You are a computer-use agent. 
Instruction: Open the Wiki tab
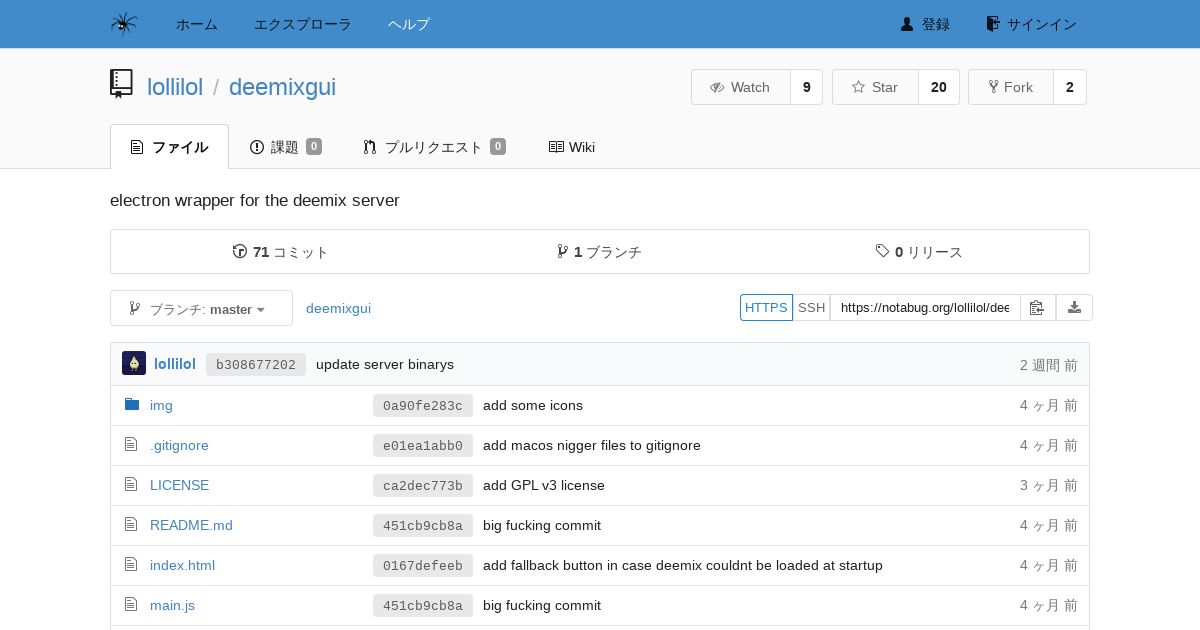coord(572,147)
